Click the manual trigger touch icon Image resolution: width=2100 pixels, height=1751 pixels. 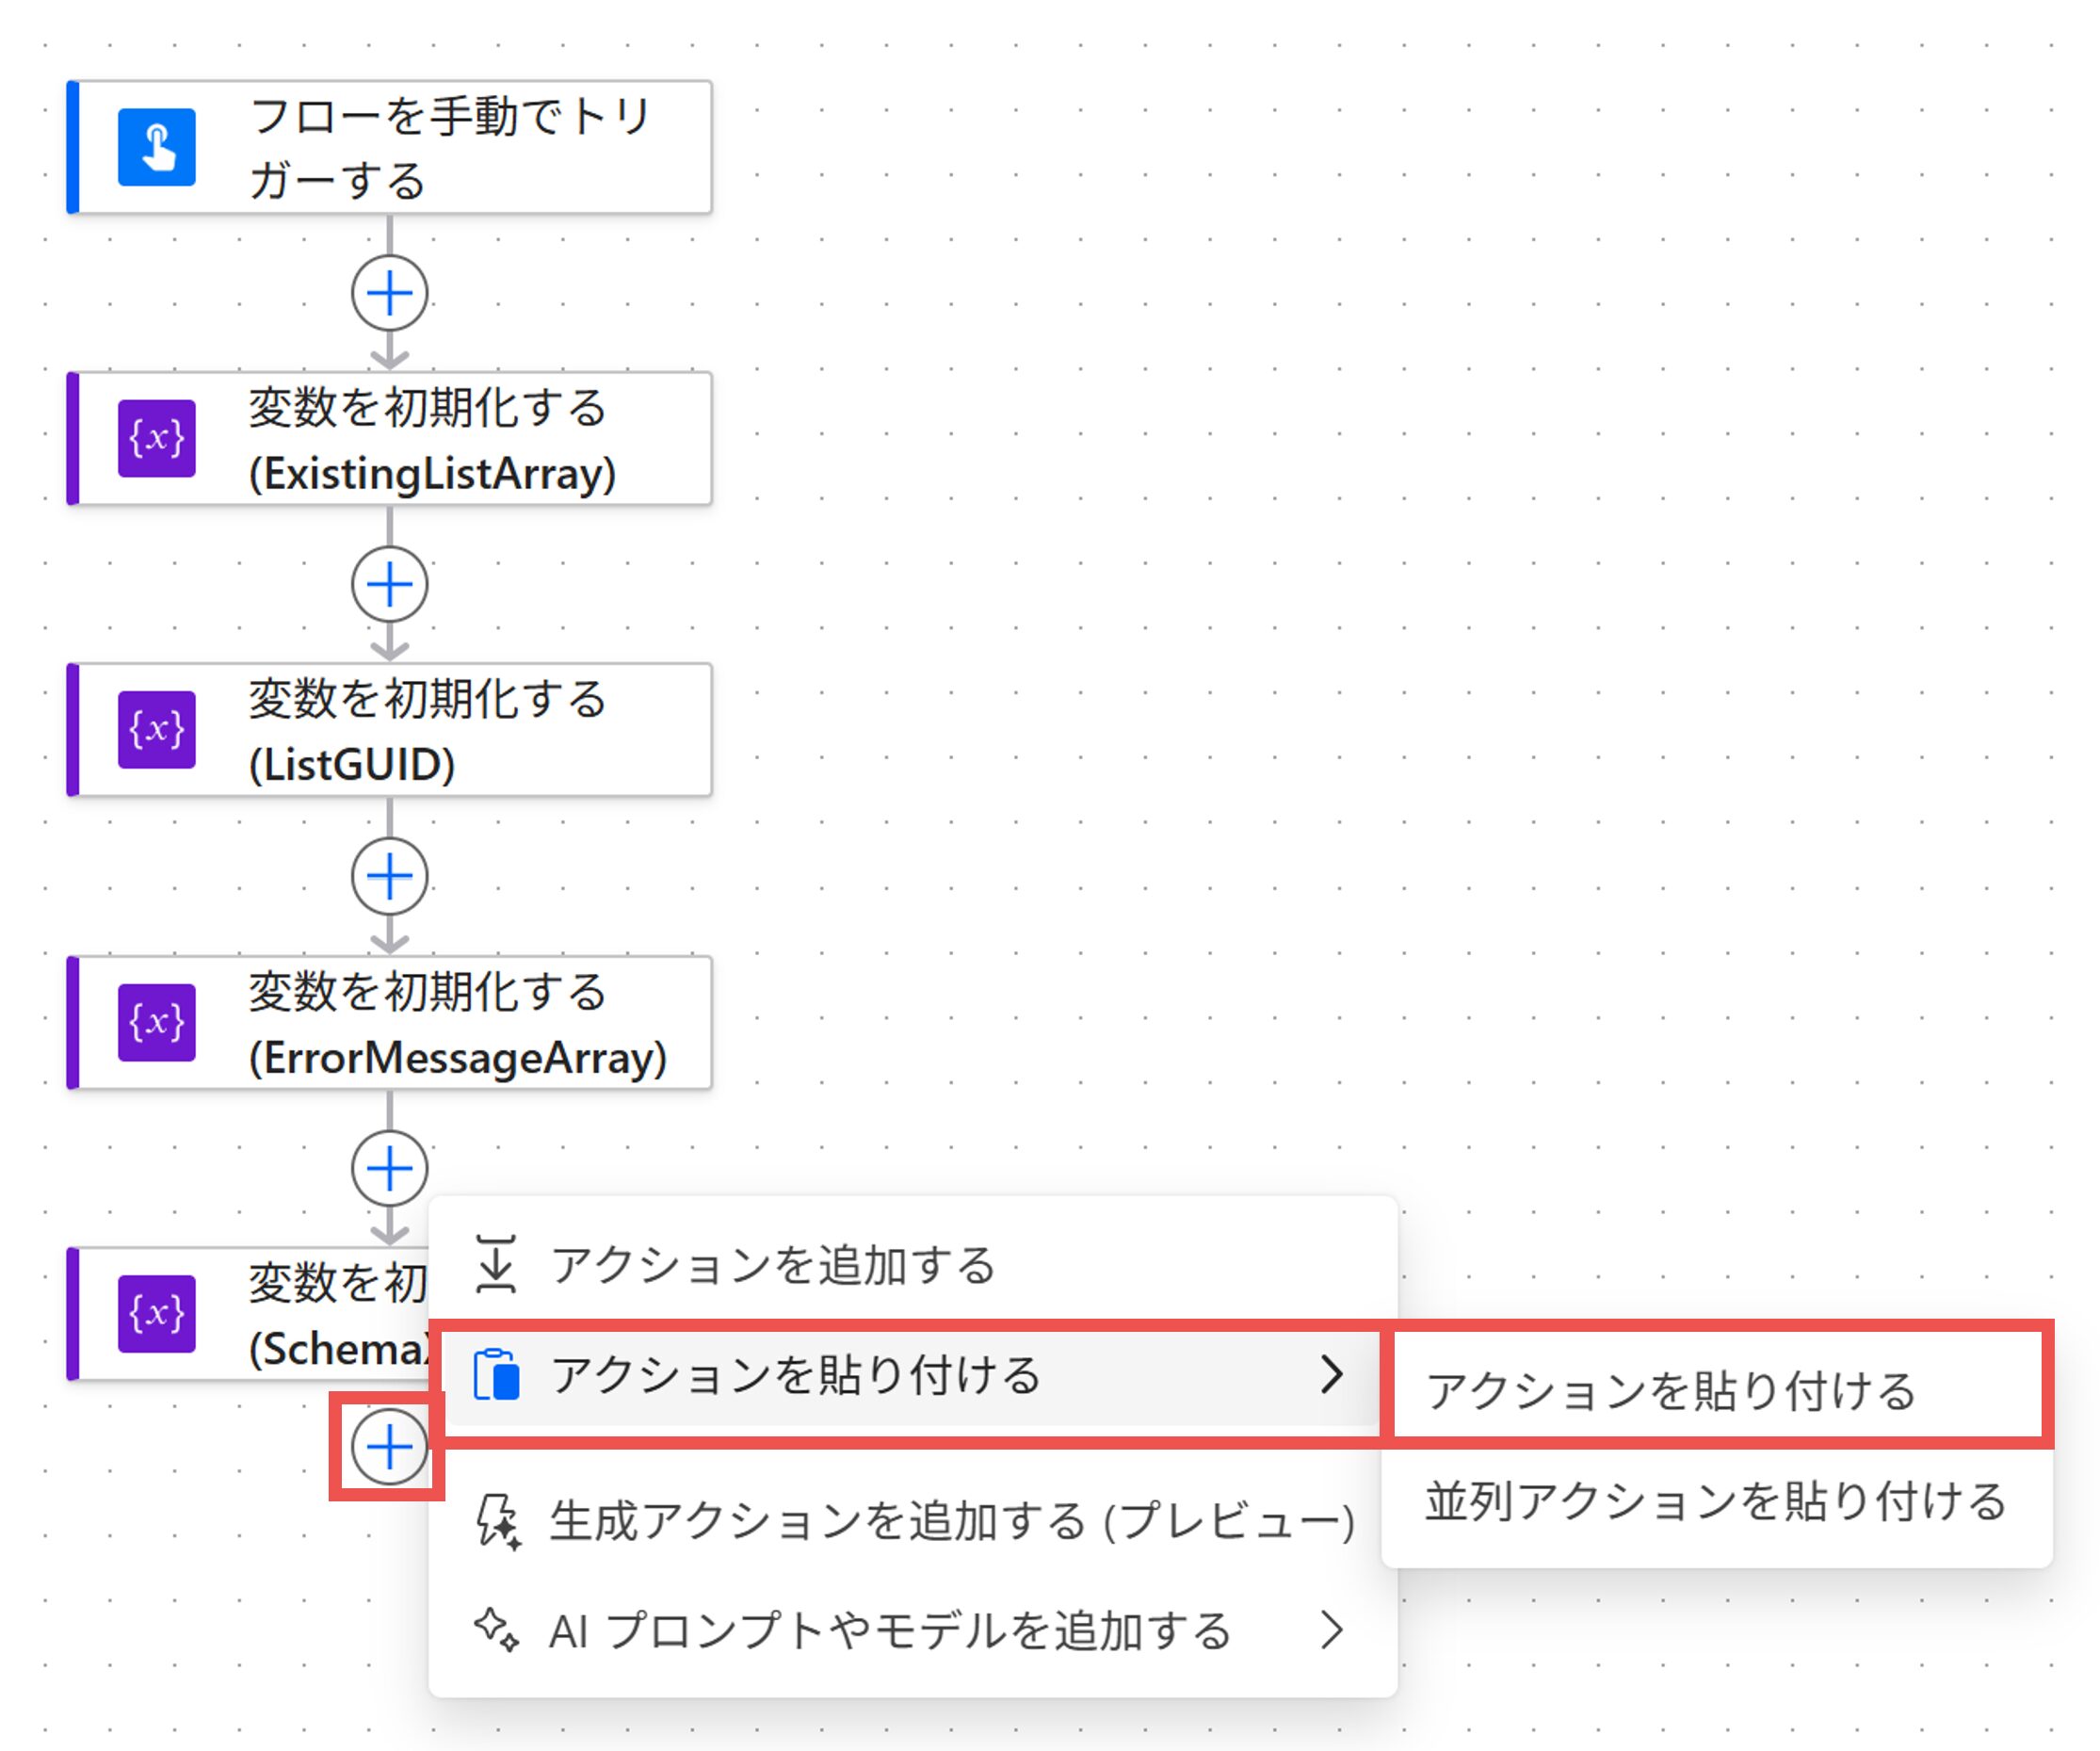[x=157, y=147]
